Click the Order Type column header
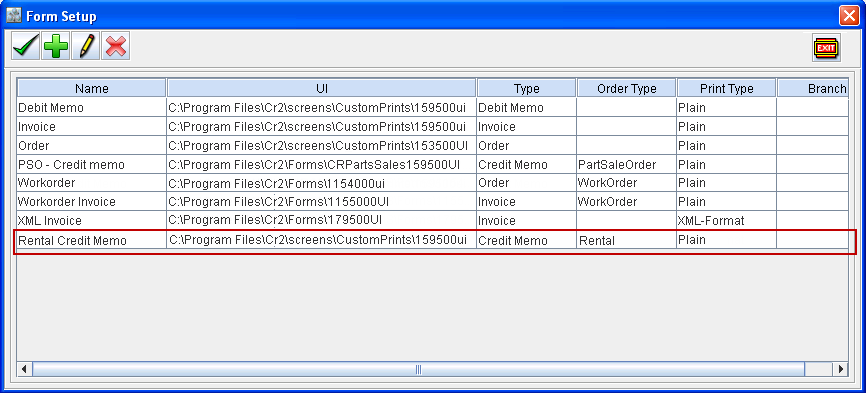This screenshot has height=393, width=866. tap(627, 88)
